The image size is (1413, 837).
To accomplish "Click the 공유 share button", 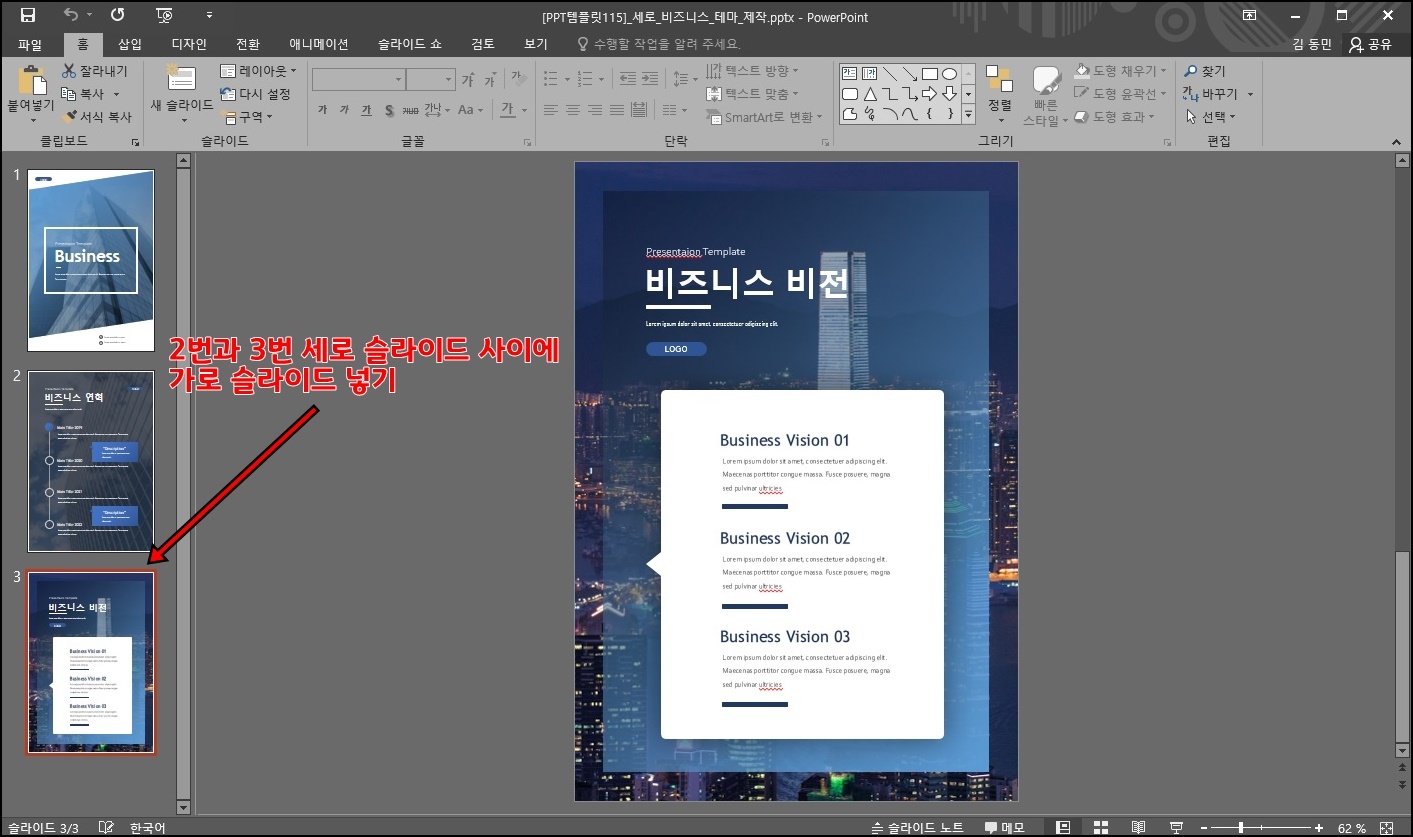I will 1370,44.
